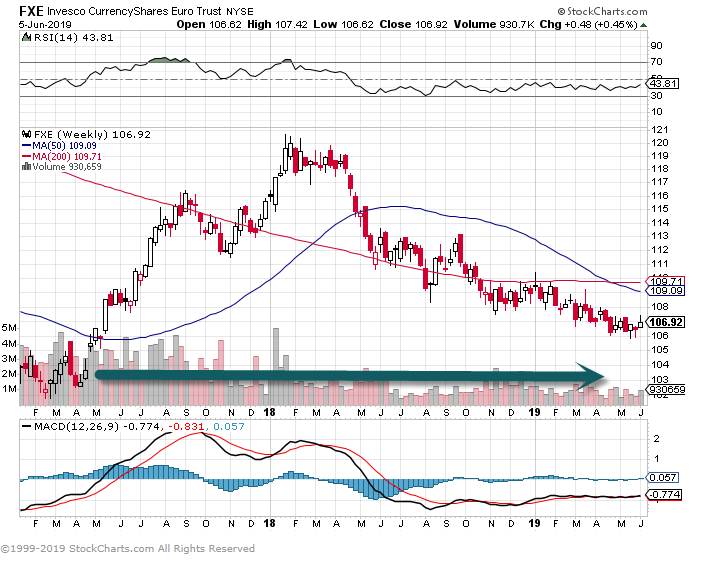Click the FXE (Weekly) 106.92 legend
This screenshot has width=704, height=570.
click(x=92, y=134)
